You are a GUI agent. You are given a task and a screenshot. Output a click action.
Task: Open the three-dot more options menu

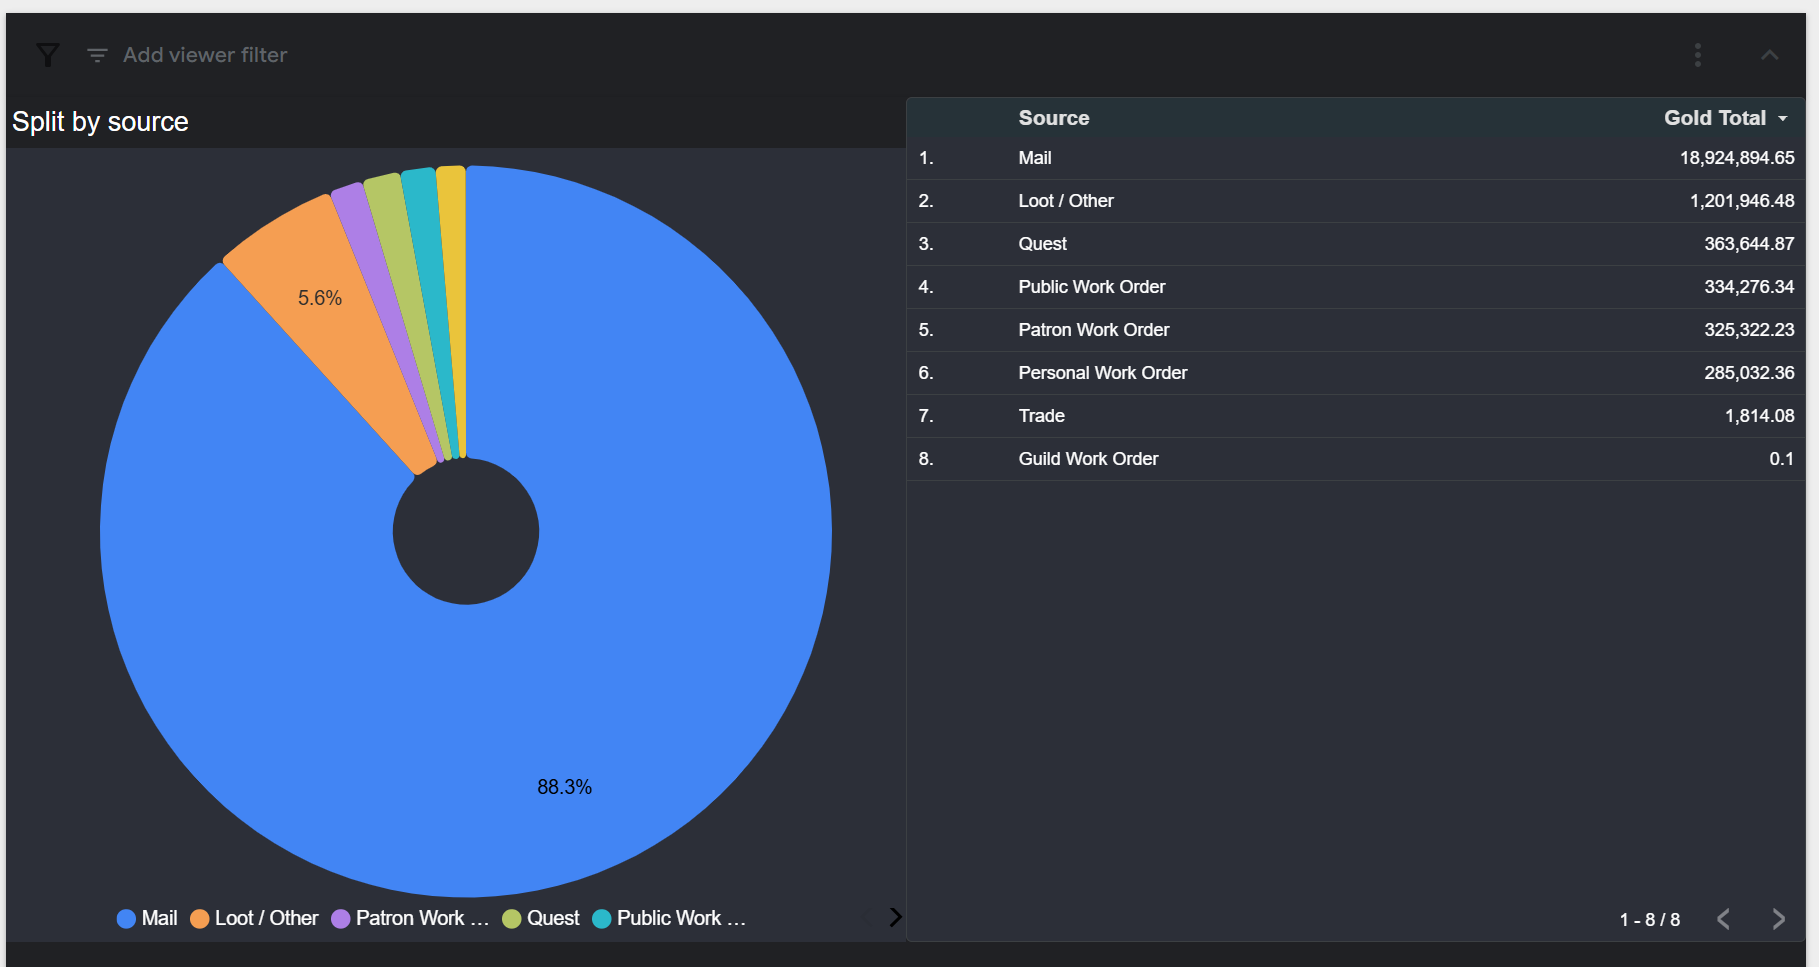[1697, 55]
